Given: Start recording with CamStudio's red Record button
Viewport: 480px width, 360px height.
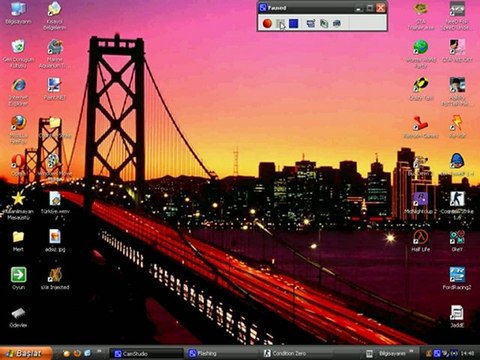Looking at the screenshot, I should pyautogui.click(x=267, y=23).
